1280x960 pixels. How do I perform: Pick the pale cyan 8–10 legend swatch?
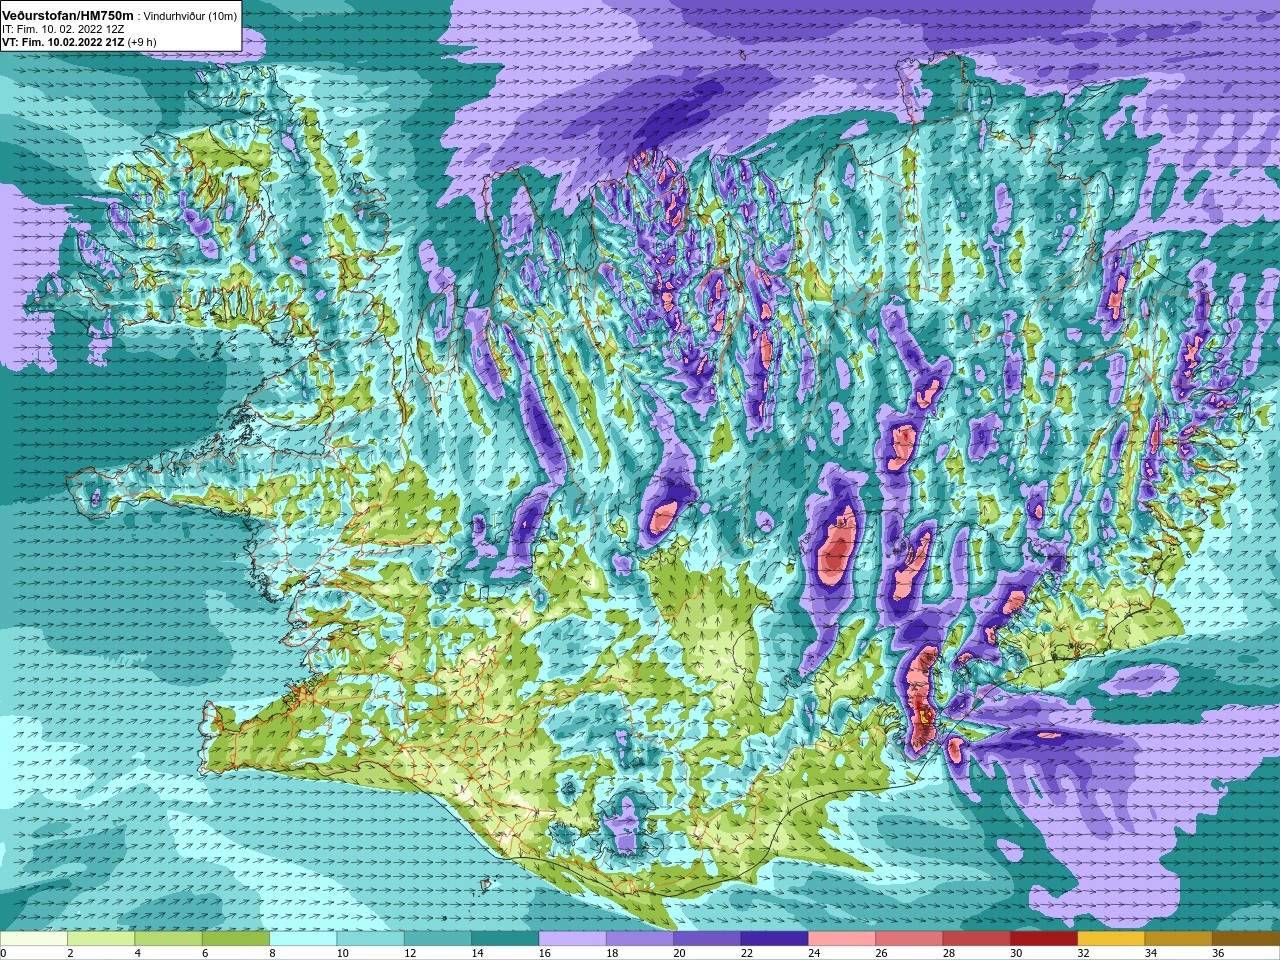click(303, 939)
